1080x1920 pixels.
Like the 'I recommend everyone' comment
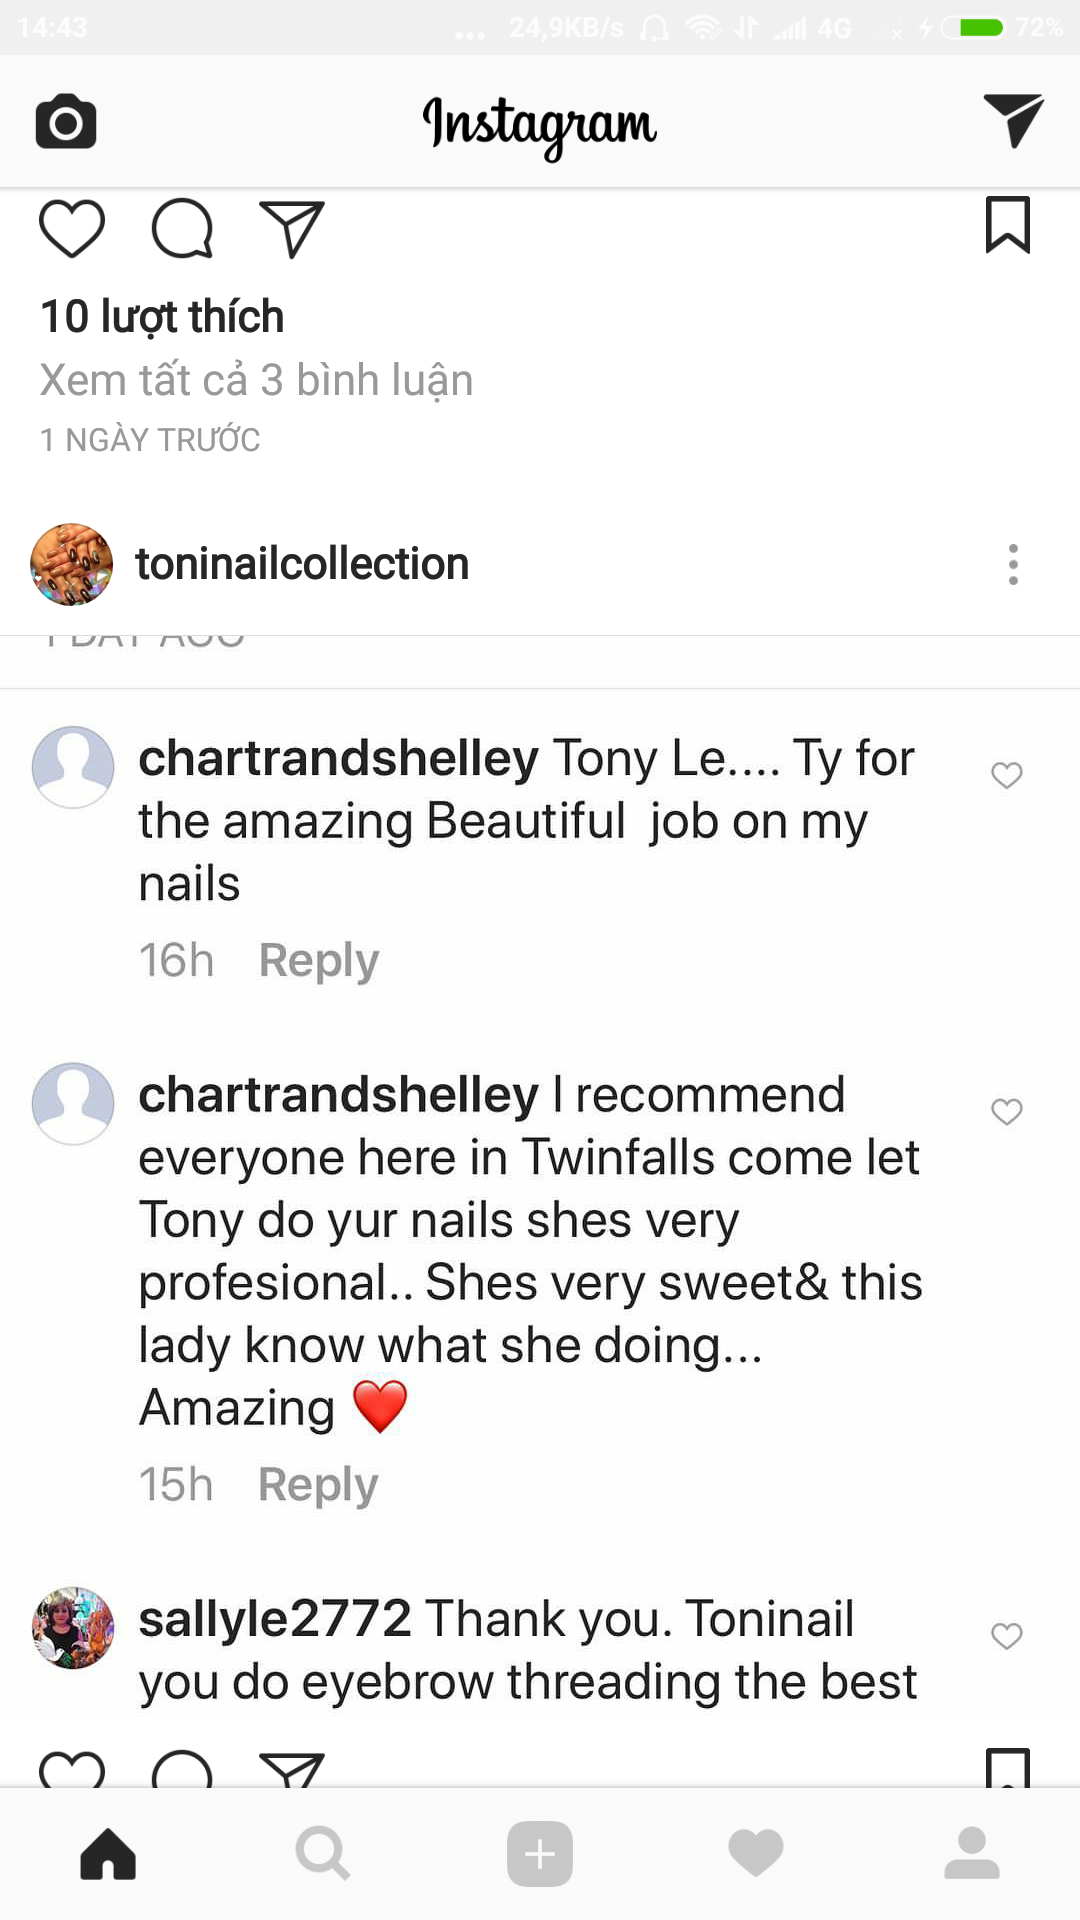[x=1006, y=1111]
